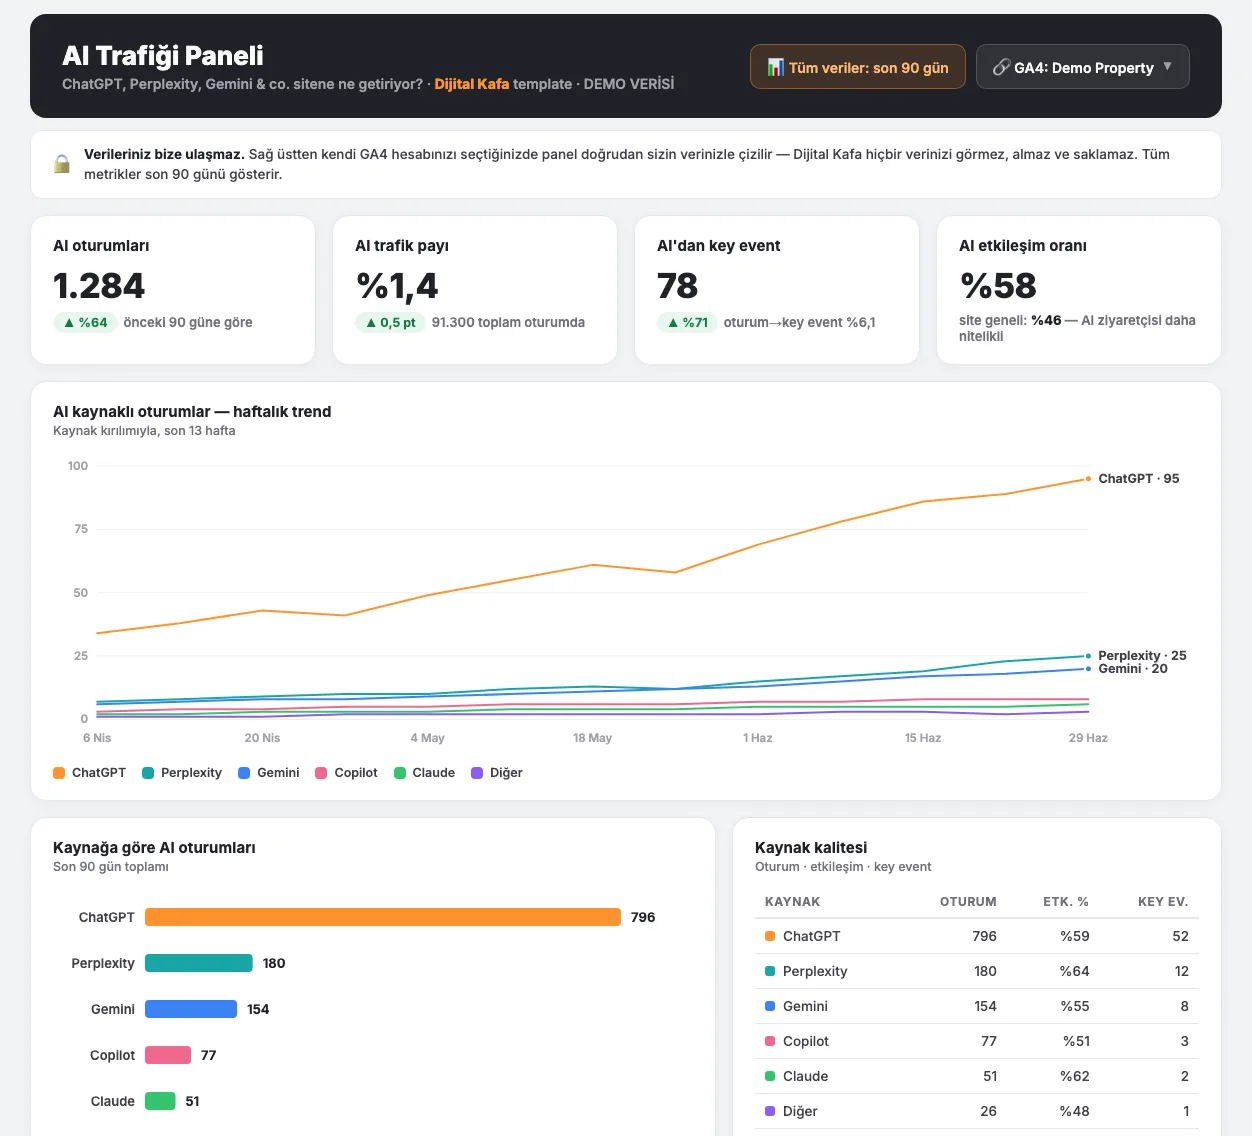Click the blue Gemini bar in bar chart
Screen dimensions: 1252x1136
pyautogui.click(x=191, y=1009)
